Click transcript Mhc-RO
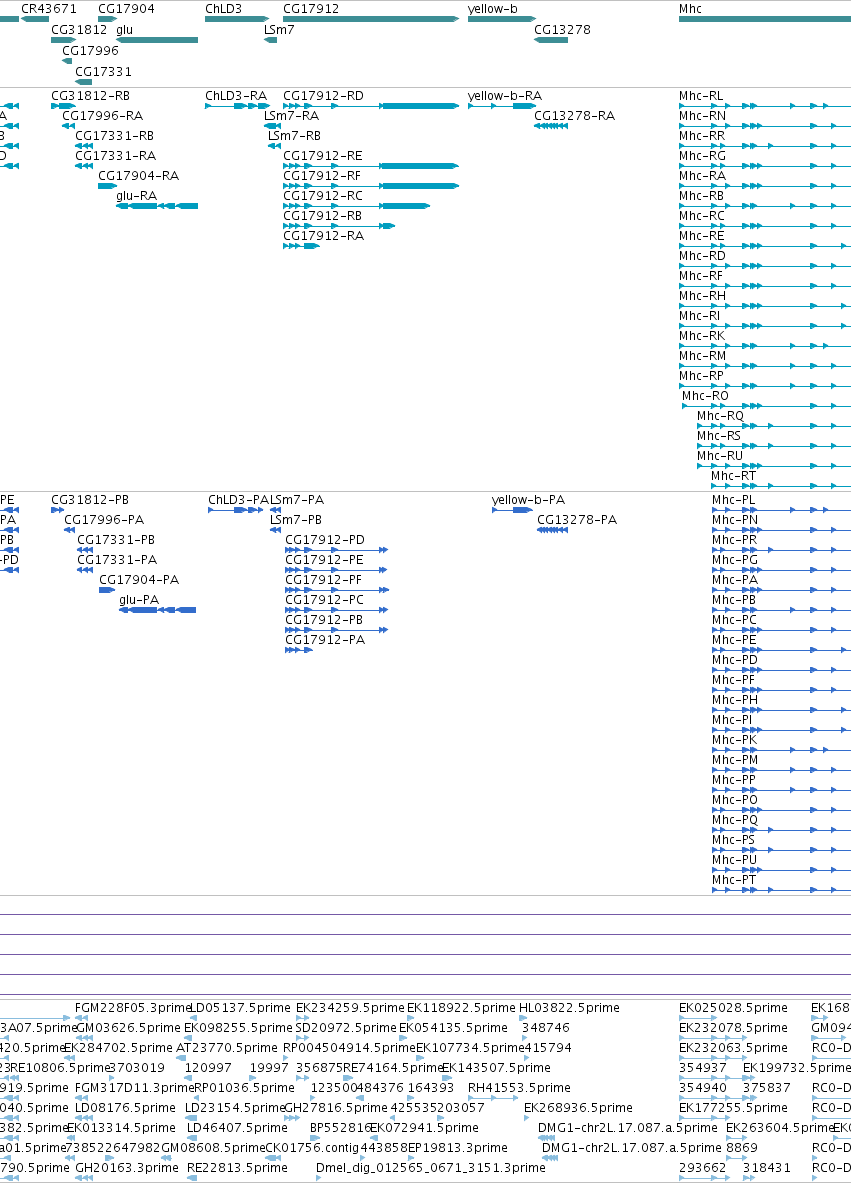Image resolution: width=851 pixels, height=1183 pixels. click(705, 395)
